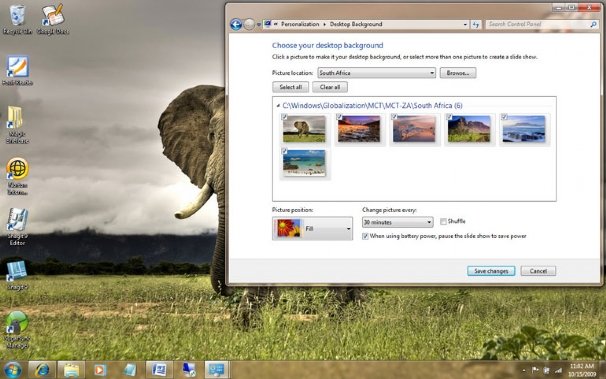This screenshot has width=606, height=379.
Task: Uncheck the elephant wallpaper thumbnail checkbox
Action: pos(284,117)
